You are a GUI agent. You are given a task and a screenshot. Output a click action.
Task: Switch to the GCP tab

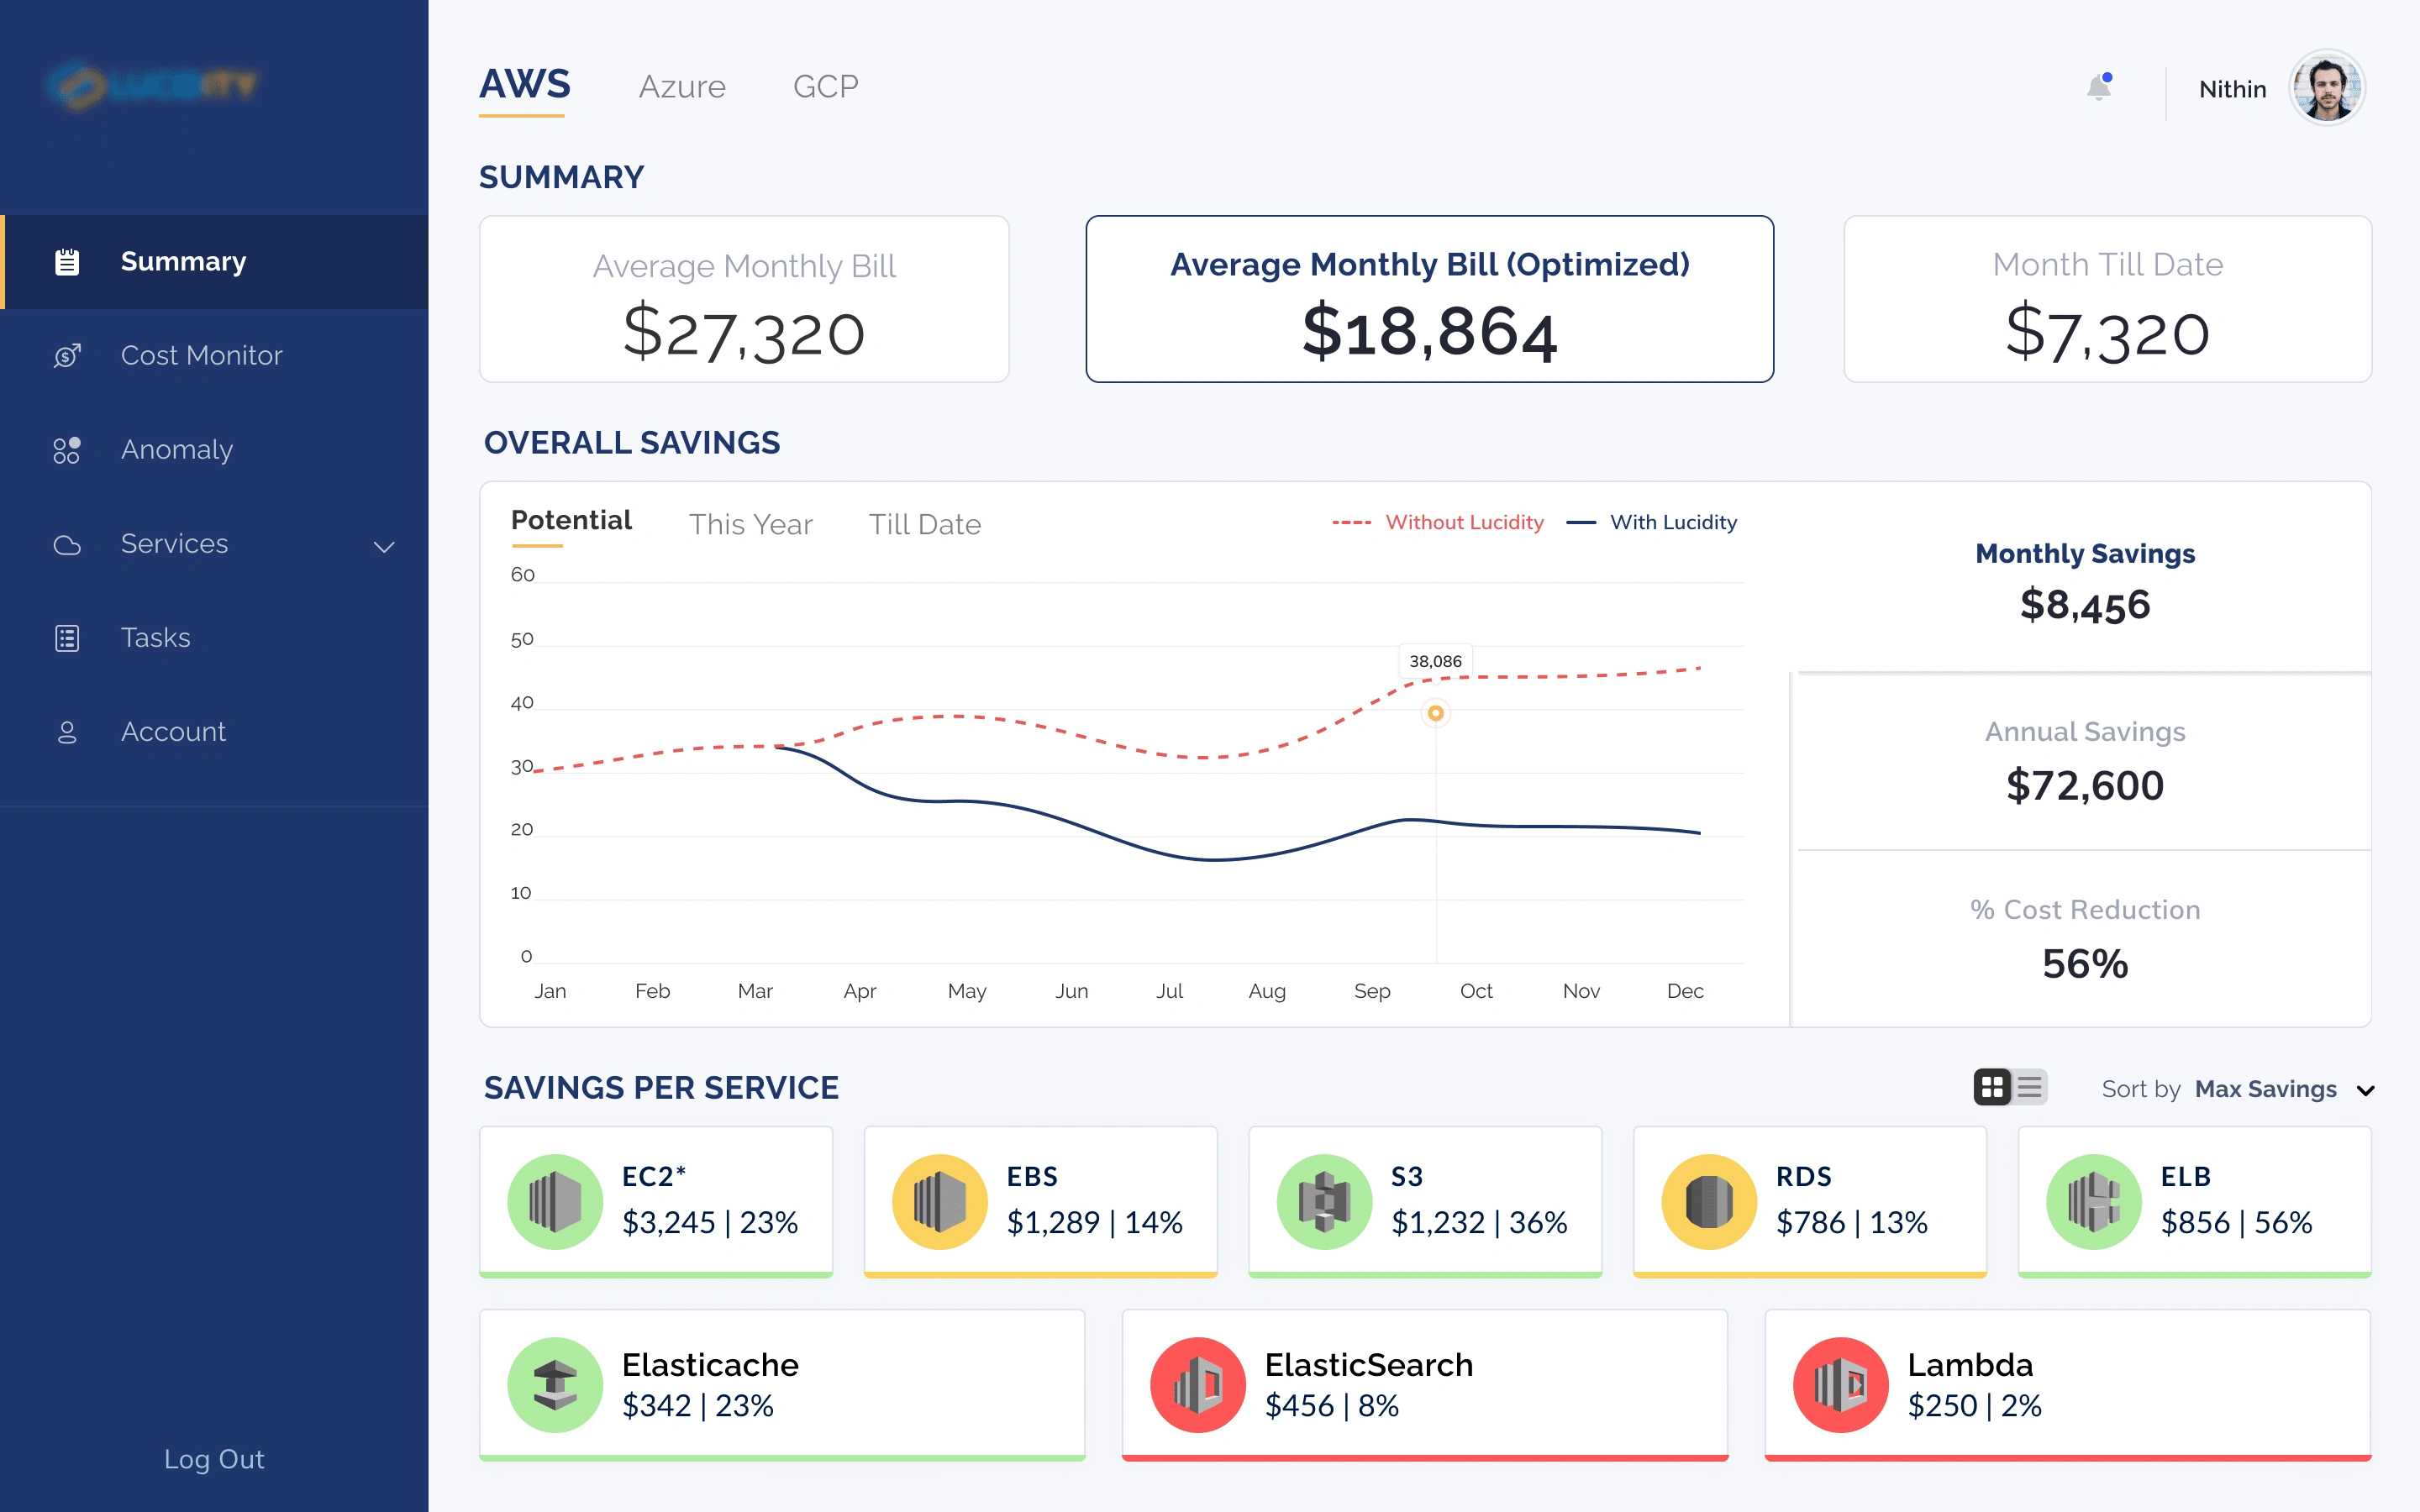[x=825, y=87]
